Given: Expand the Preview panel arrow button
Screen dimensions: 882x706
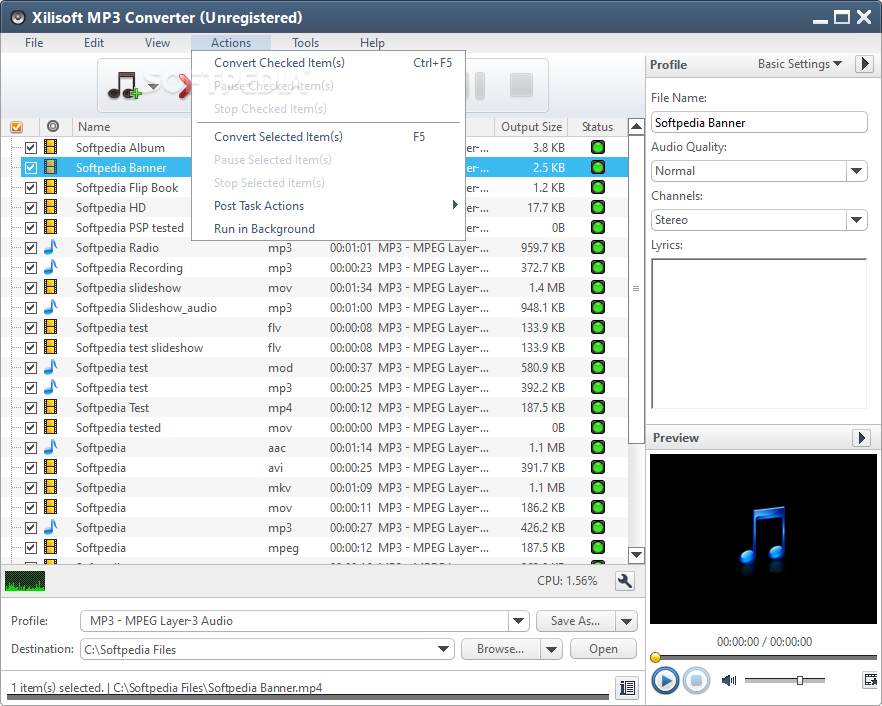Looking at the screenshot, I should coord(861,438).
